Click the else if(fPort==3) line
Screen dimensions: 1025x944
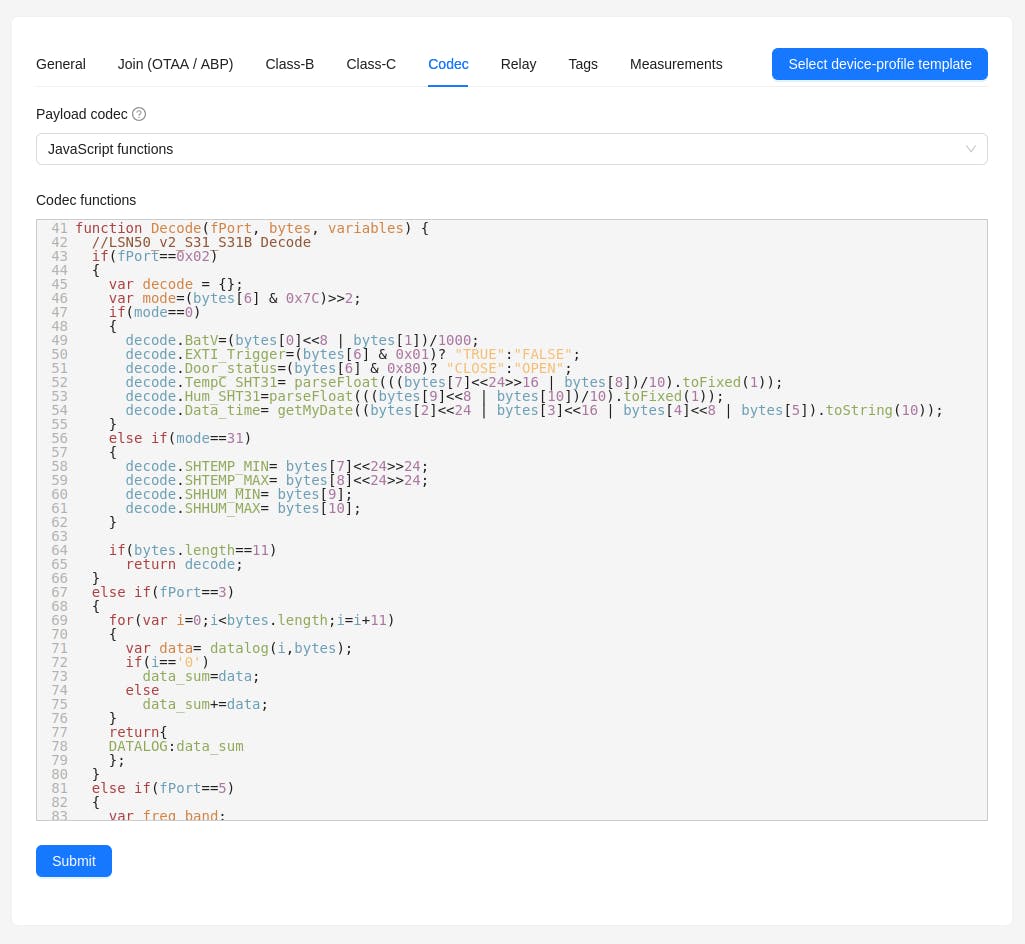(x=163, y=592)
